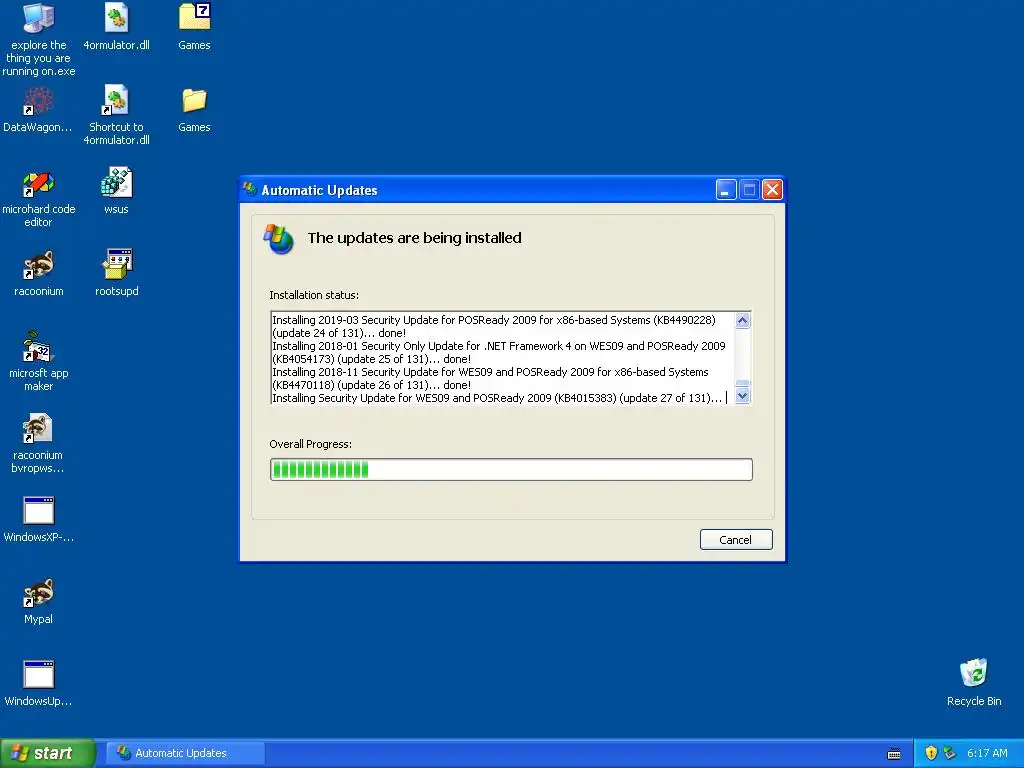Click the 'Overall Progress:' label

click(x=311, y=444)
